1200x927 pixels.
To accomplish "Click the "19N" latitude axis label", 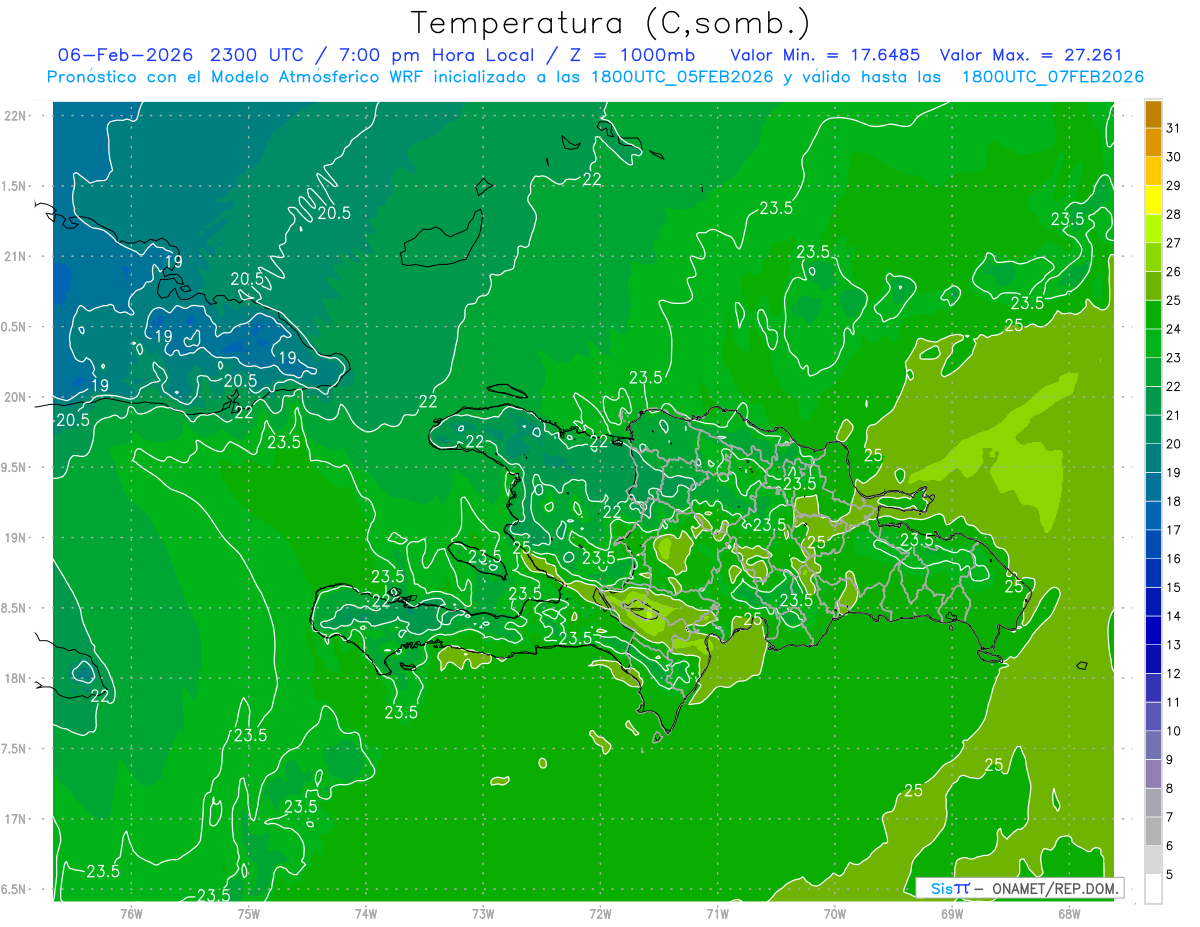I will tap(15, 538).
